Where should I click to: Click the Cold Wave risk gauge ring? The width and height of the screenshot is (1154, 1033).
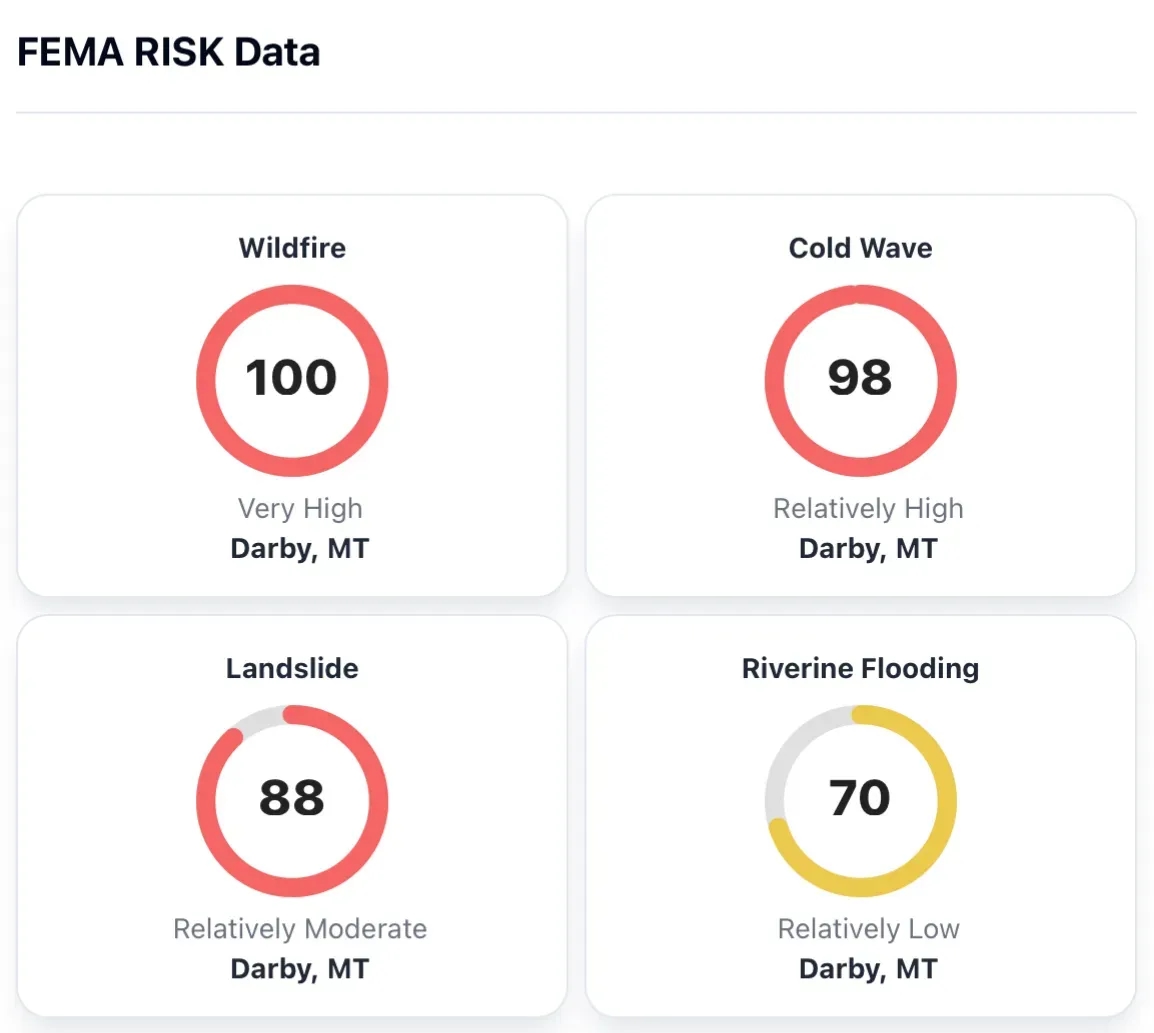[775, 381]
